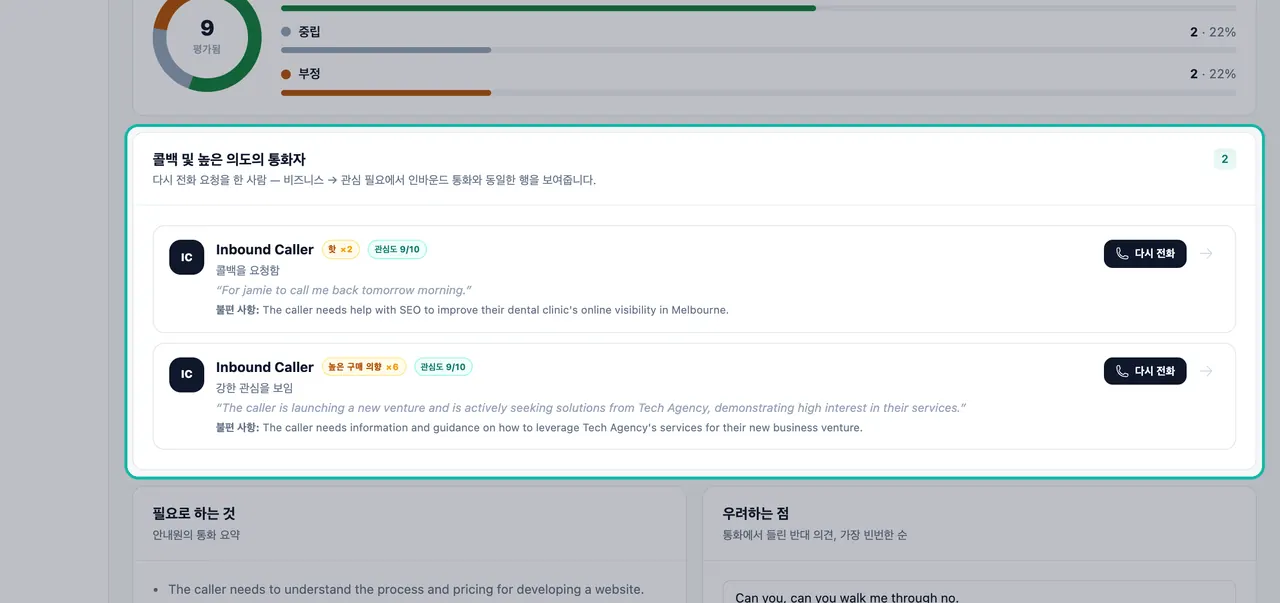
Task: Click the gray dot beside 중립
Action: [x=286, y=32]
